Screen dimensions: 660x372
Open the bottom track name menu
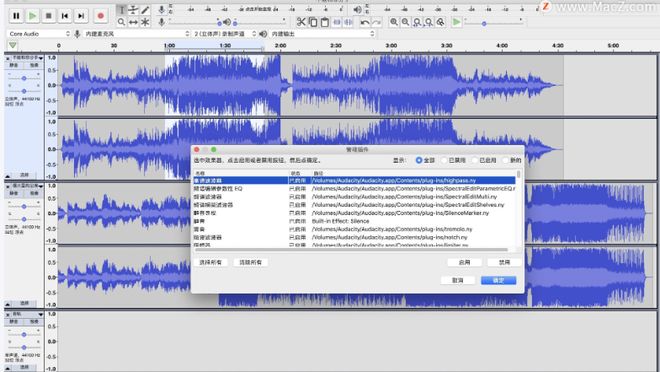coord(27,314)
